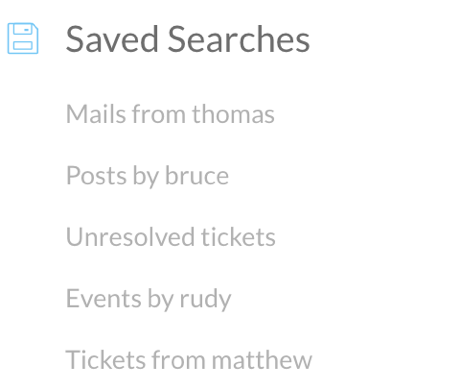Show events created by rudy
460x390 pixels.
coord(149,299)
